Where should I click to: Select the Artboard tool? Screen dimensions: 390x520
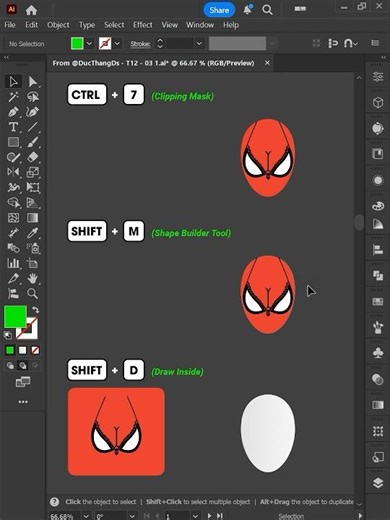(33, 263)
